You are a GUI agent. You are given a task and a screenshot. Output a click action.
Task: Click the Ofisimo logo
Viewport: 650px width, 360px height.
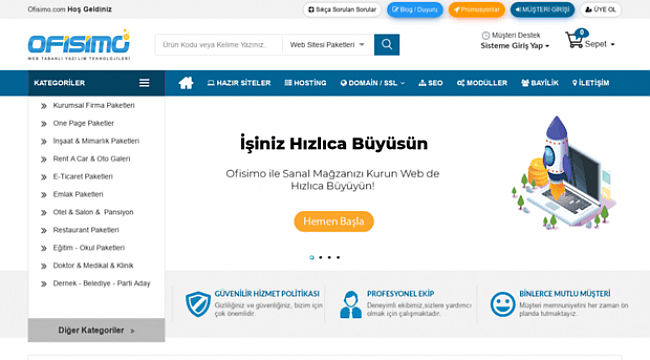(x=79, y=45)
